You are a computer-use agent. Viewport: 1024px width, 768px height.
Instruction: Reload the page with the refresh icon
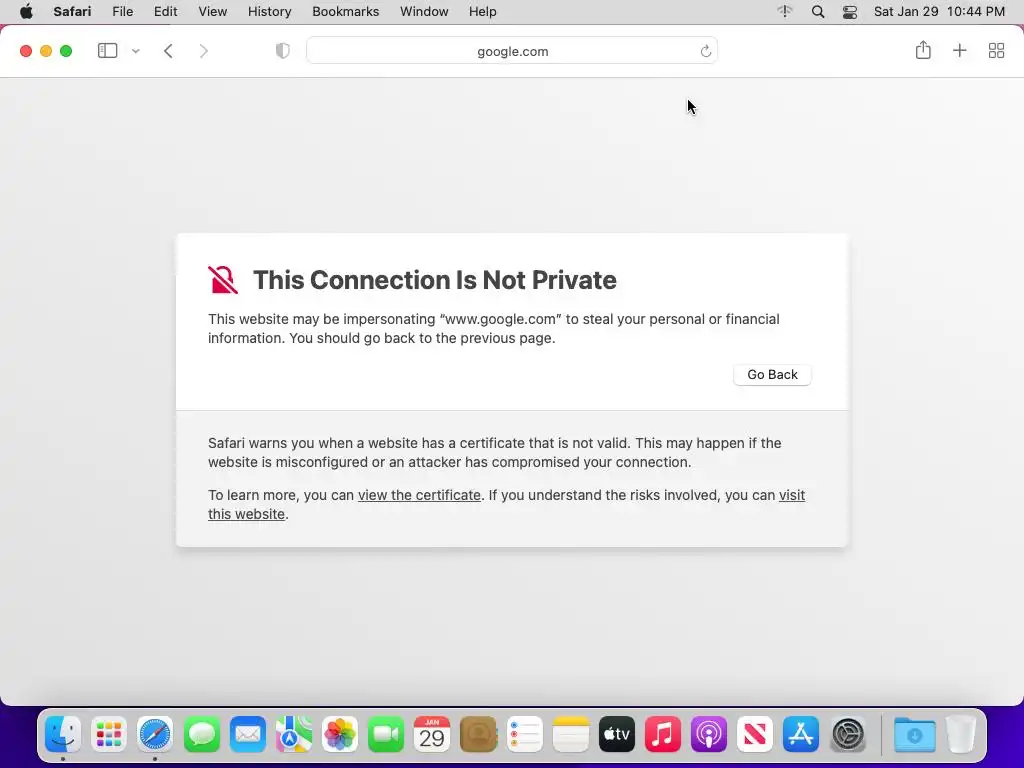705,51
